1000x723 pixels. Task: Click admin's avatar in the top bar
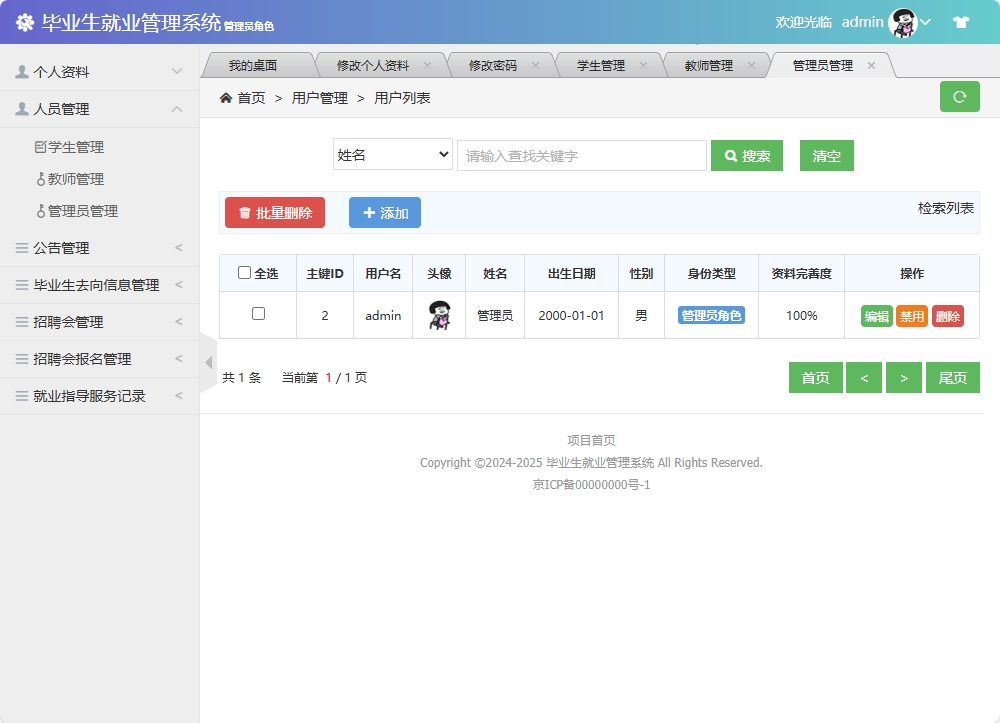tap(903, 21)
